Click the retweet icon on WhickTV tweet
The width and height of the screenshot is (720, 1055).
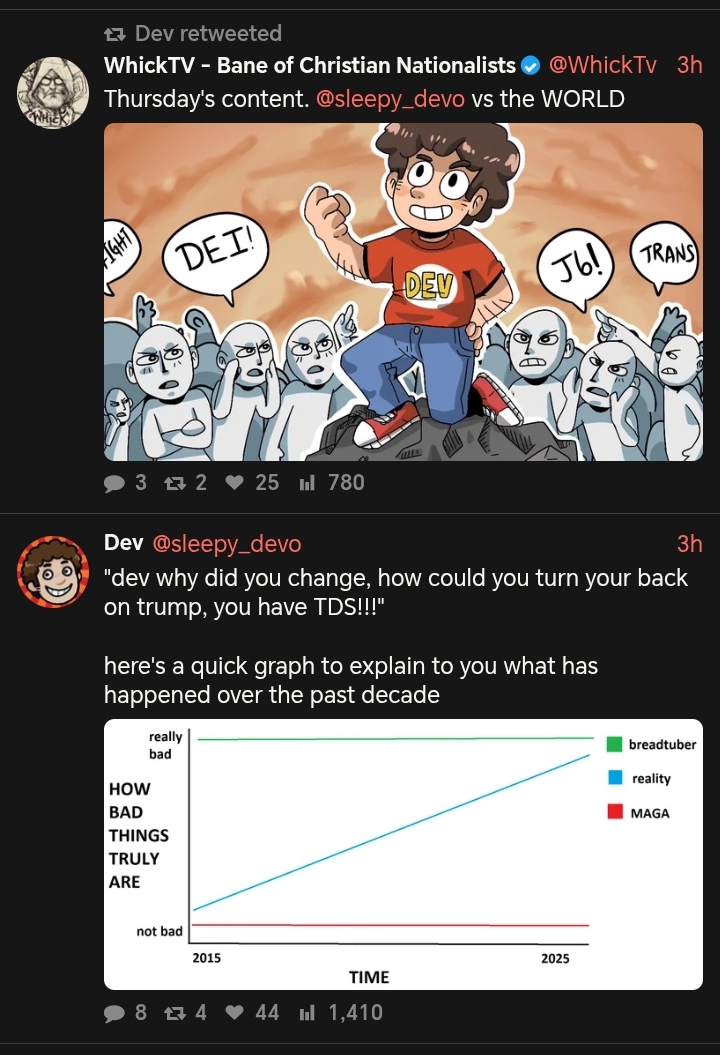tap(175, 482)
